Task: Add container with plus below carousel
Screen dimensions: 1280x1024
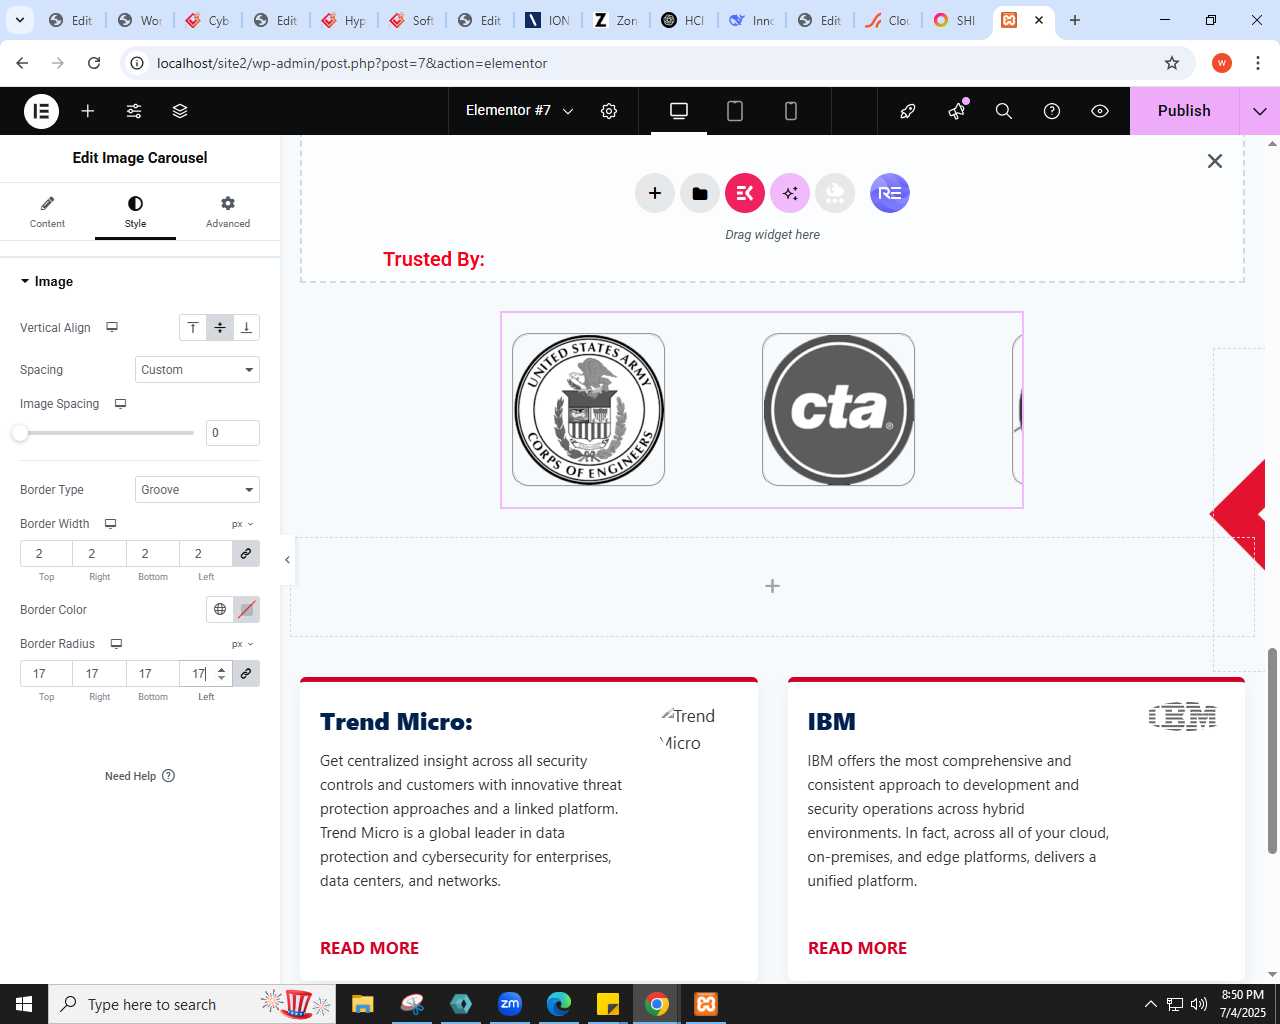Action: click(772, 586)
